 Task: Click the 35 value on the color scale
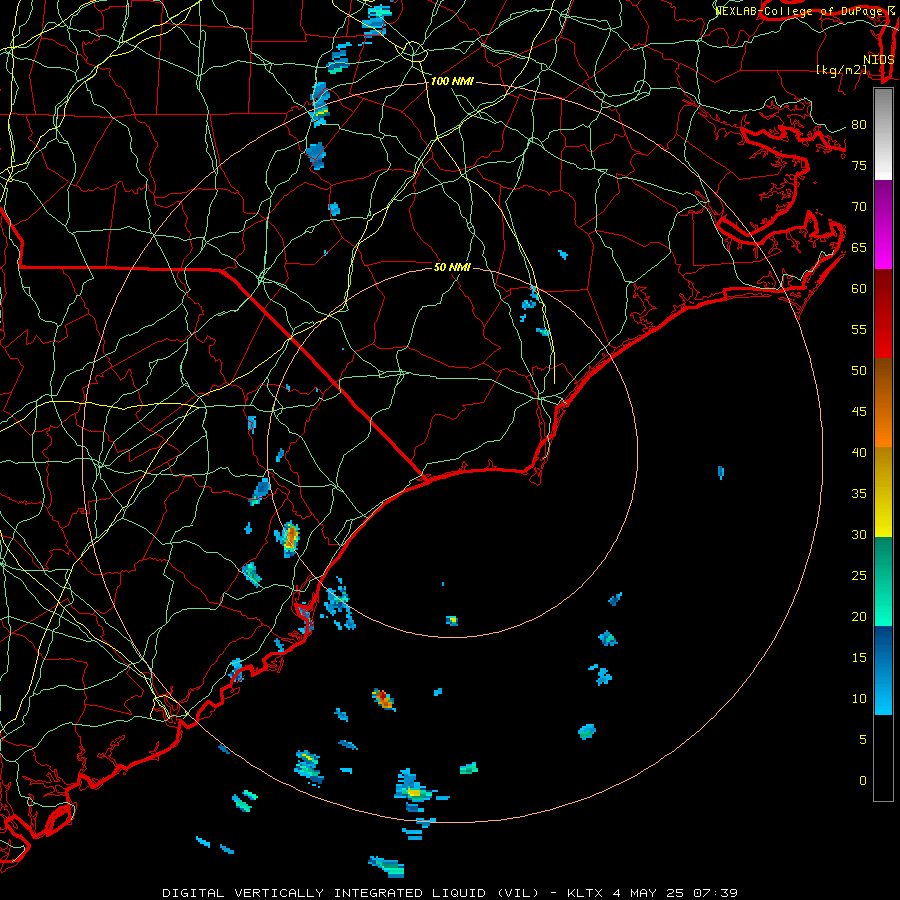pos(859,494)
